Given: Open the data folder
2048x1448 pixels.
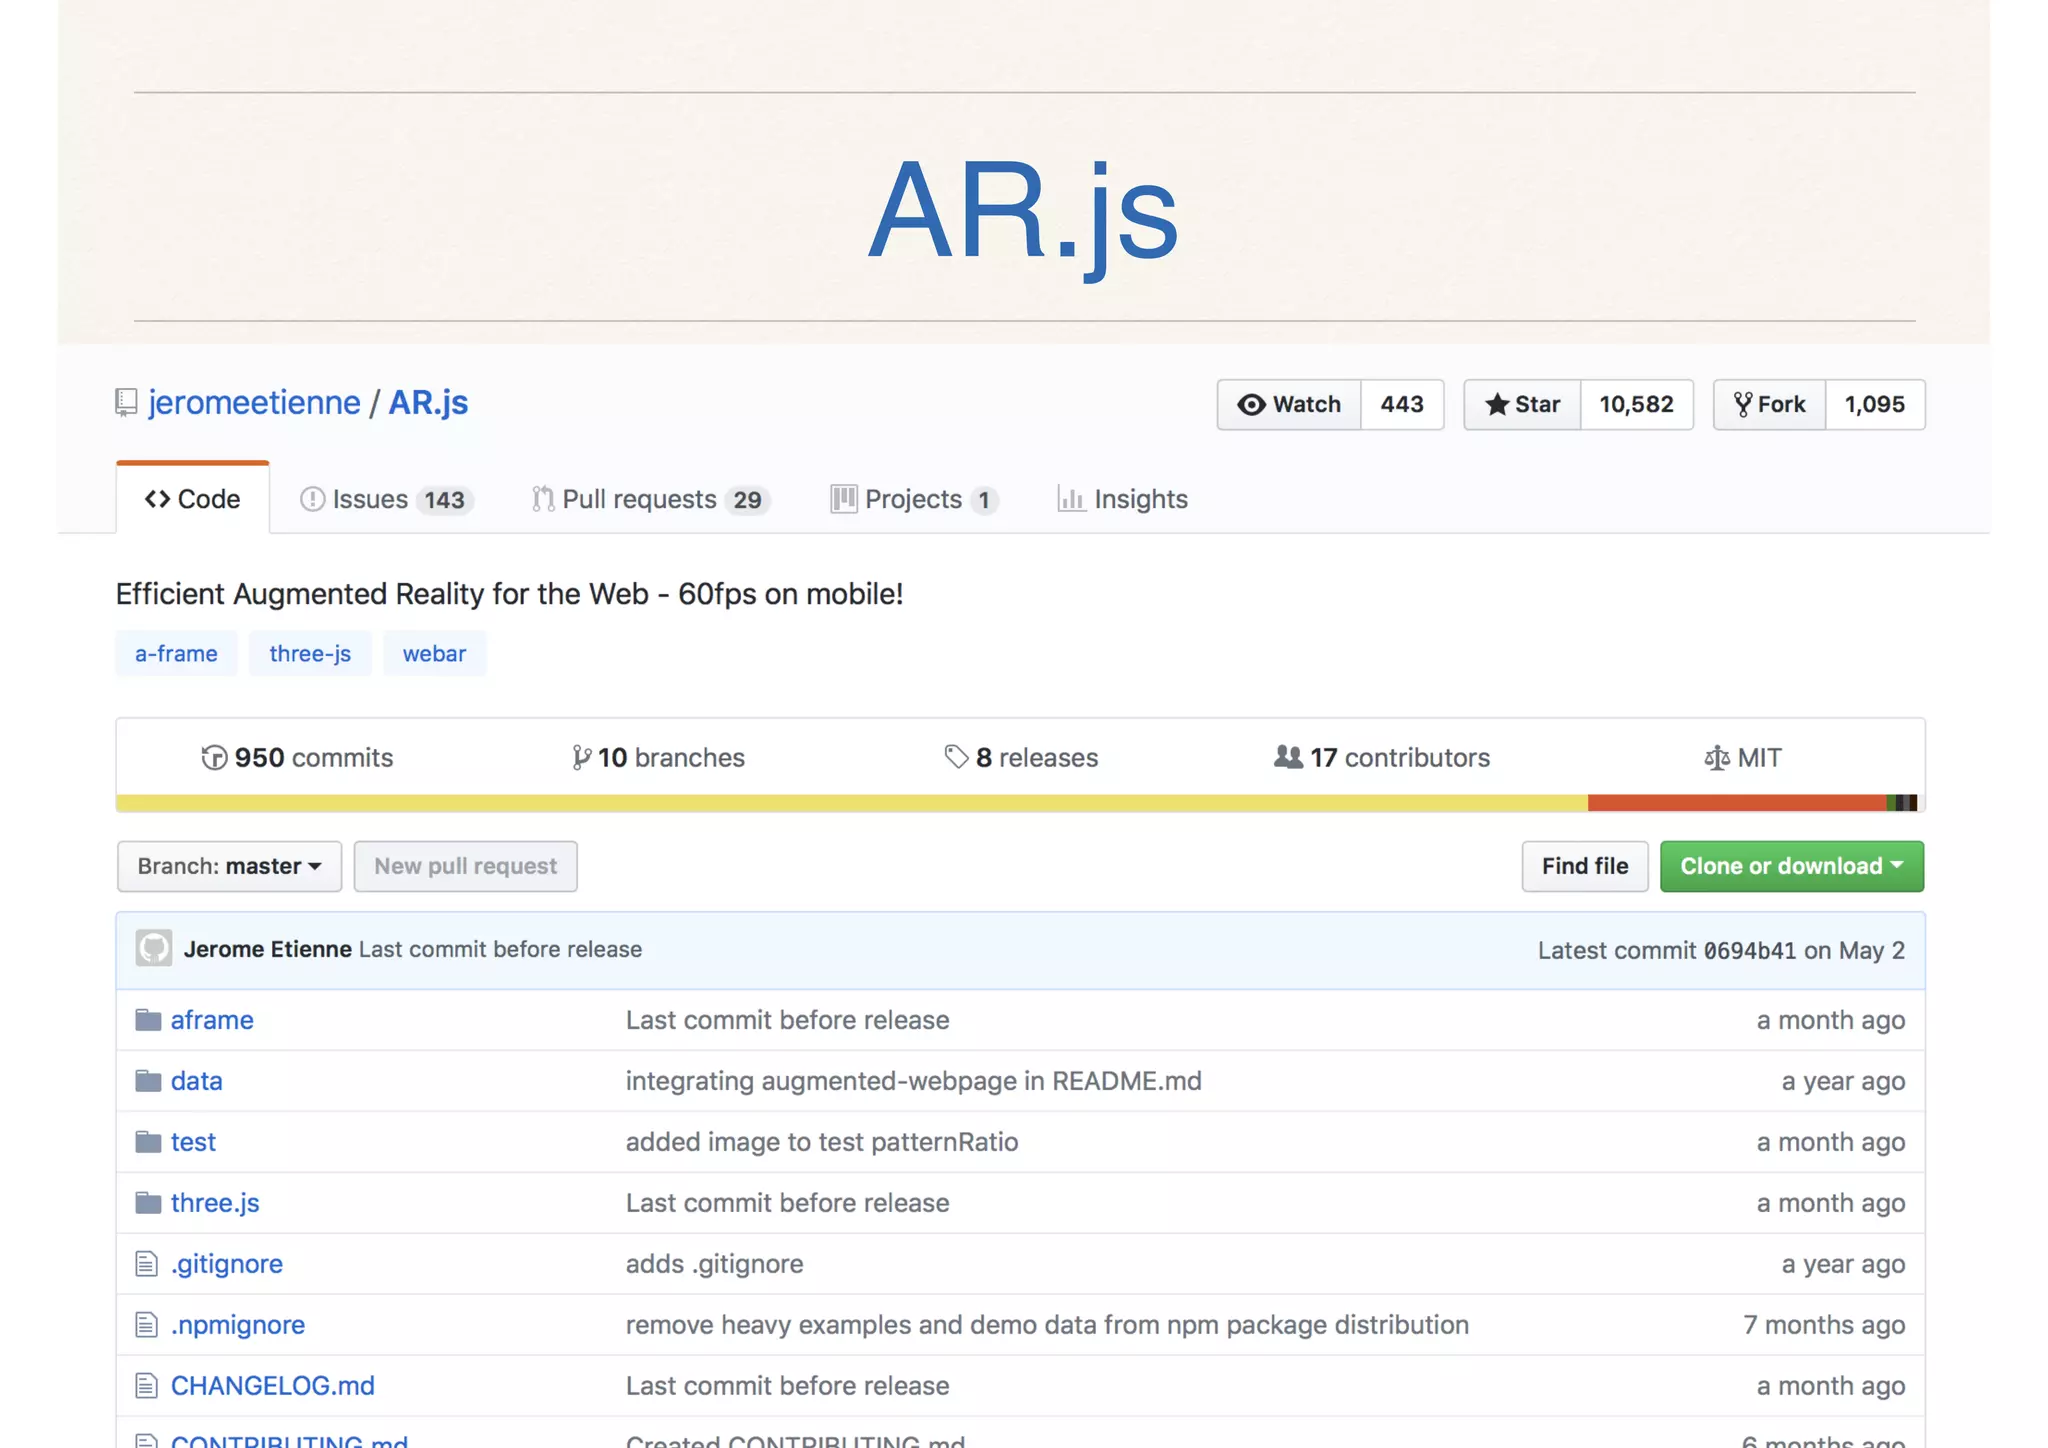Looking at the screenshot, I should [x=197, y=1081].
